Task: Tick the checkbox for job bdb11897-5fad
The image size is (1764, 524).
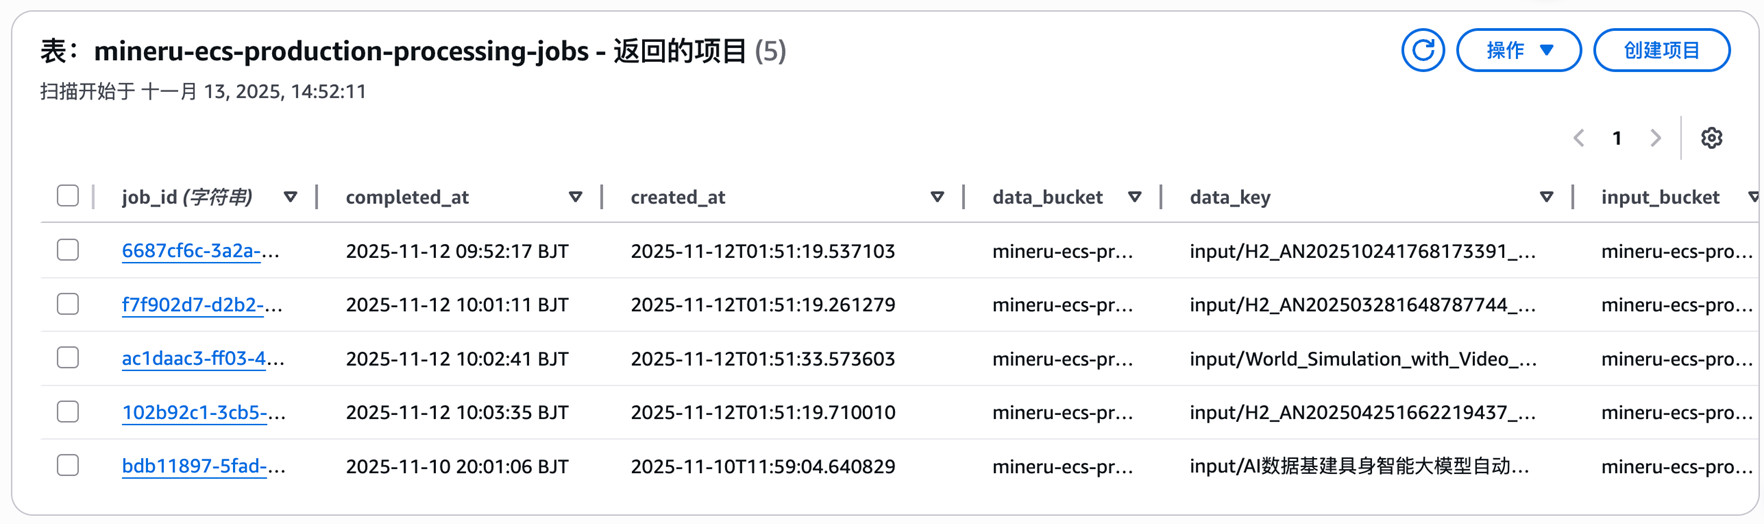Action: (x=68, y=466)
